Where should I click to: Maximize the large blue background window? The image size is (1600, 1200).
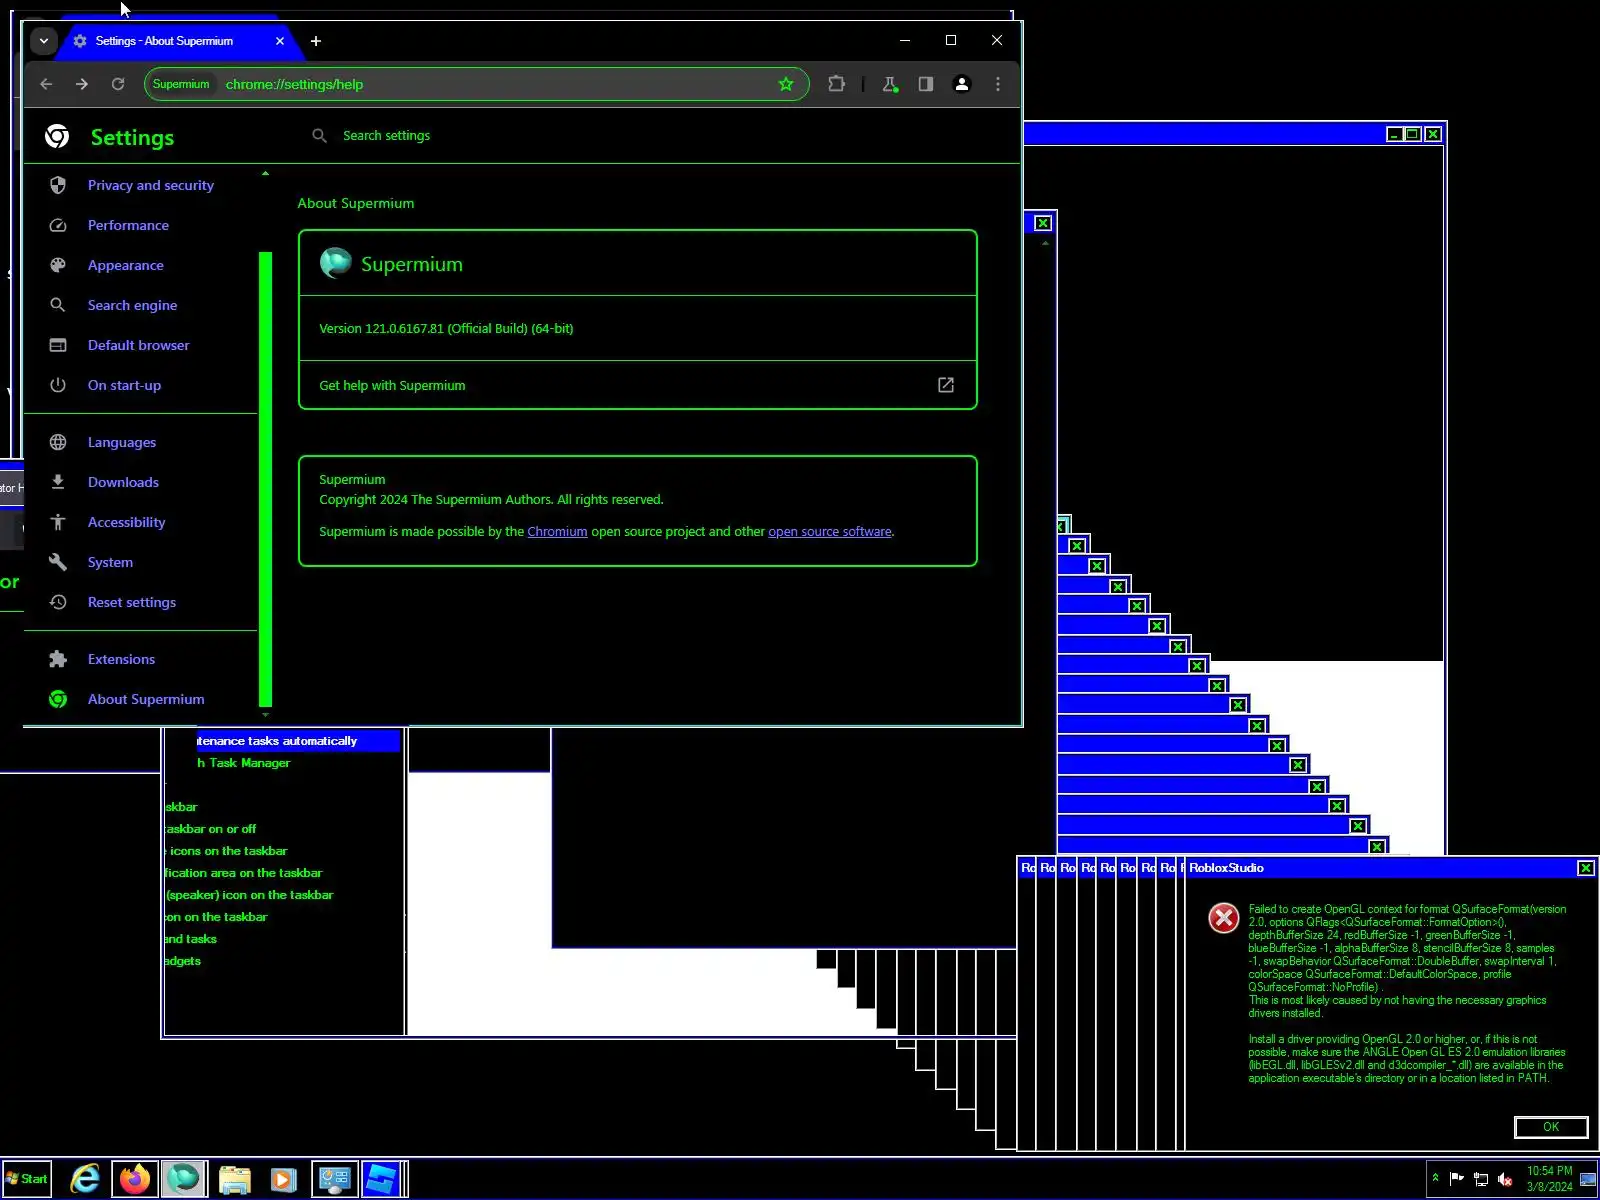point(1413,134)
